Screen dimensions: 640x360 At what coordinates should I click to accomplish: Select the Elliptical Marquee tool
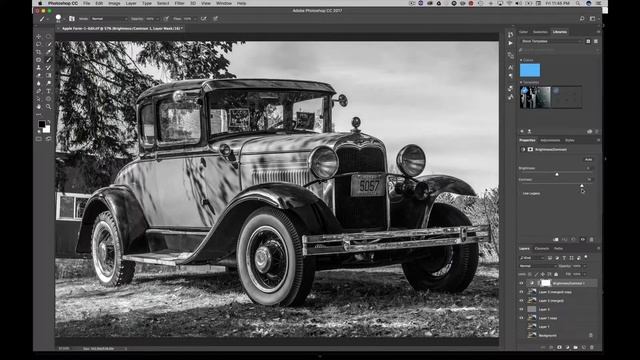tap(49, 36)
